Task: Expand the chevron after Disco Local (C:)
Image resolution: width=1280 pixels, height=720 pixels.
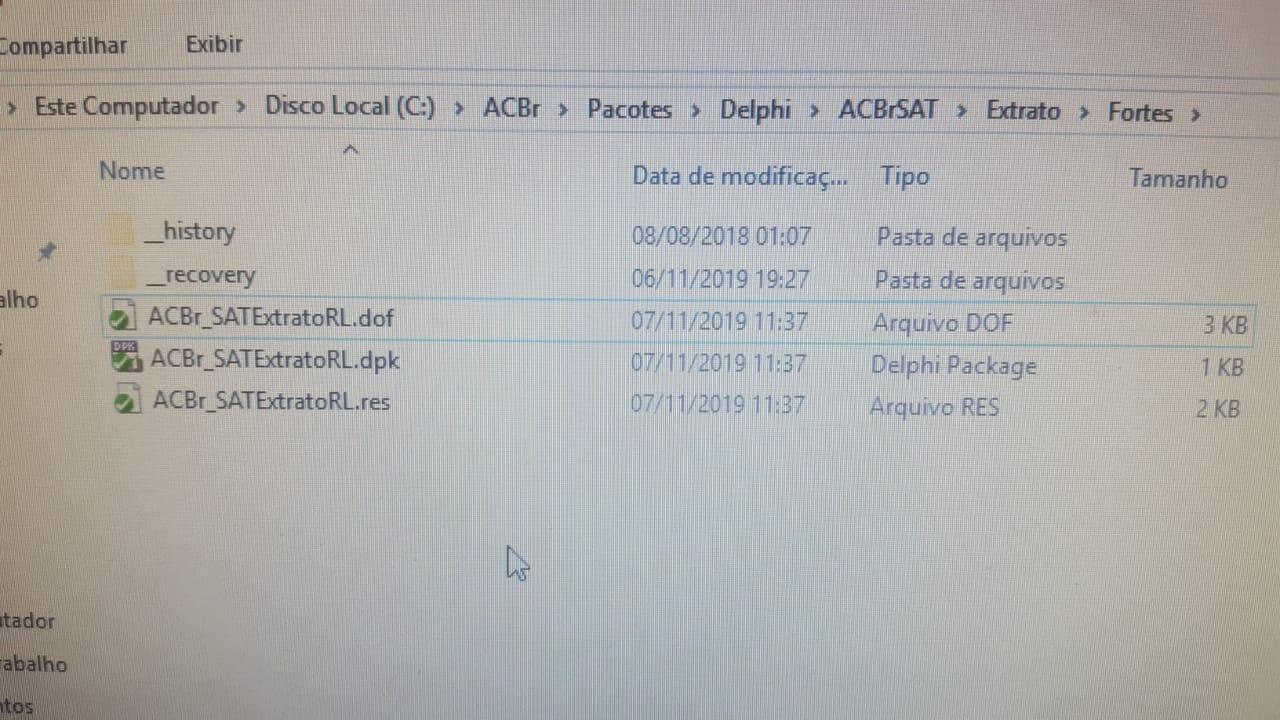Action: coord(459,108)
